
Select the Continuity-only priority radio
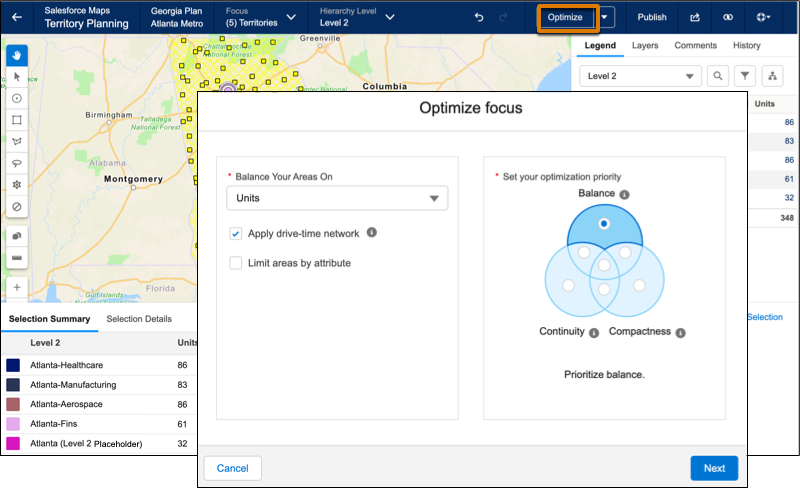point(568,285)
